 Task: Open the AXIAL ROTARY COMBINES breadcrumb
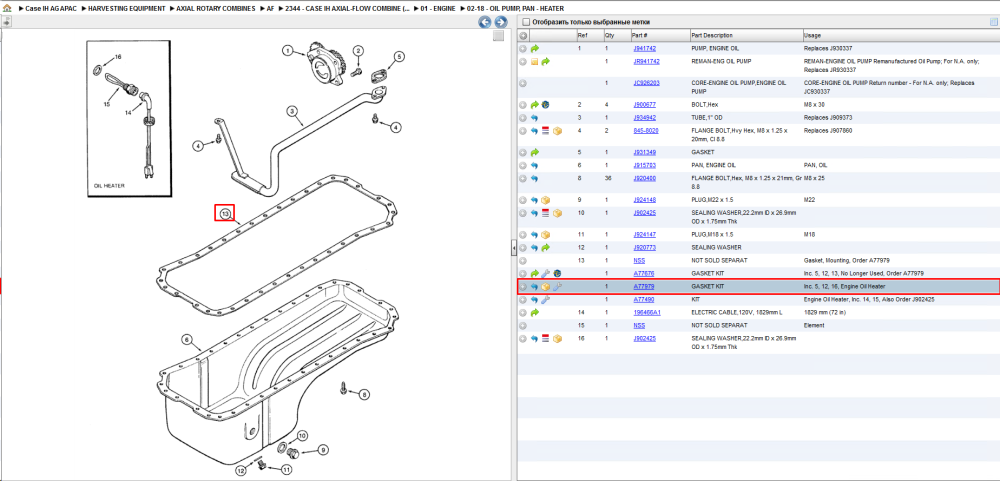point(216,9)
